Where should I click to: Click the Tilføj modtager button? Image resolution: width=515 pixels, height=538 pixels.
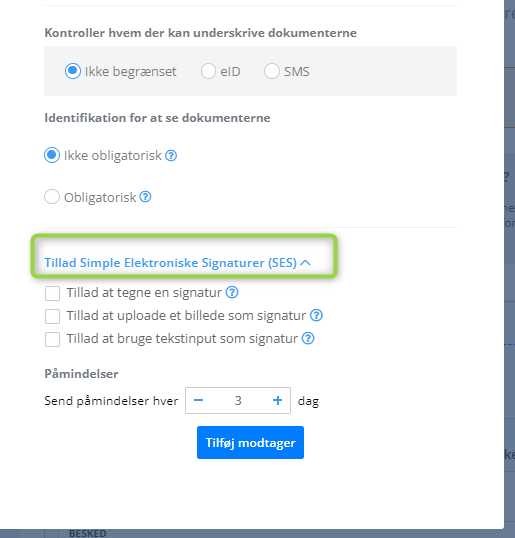250,443
